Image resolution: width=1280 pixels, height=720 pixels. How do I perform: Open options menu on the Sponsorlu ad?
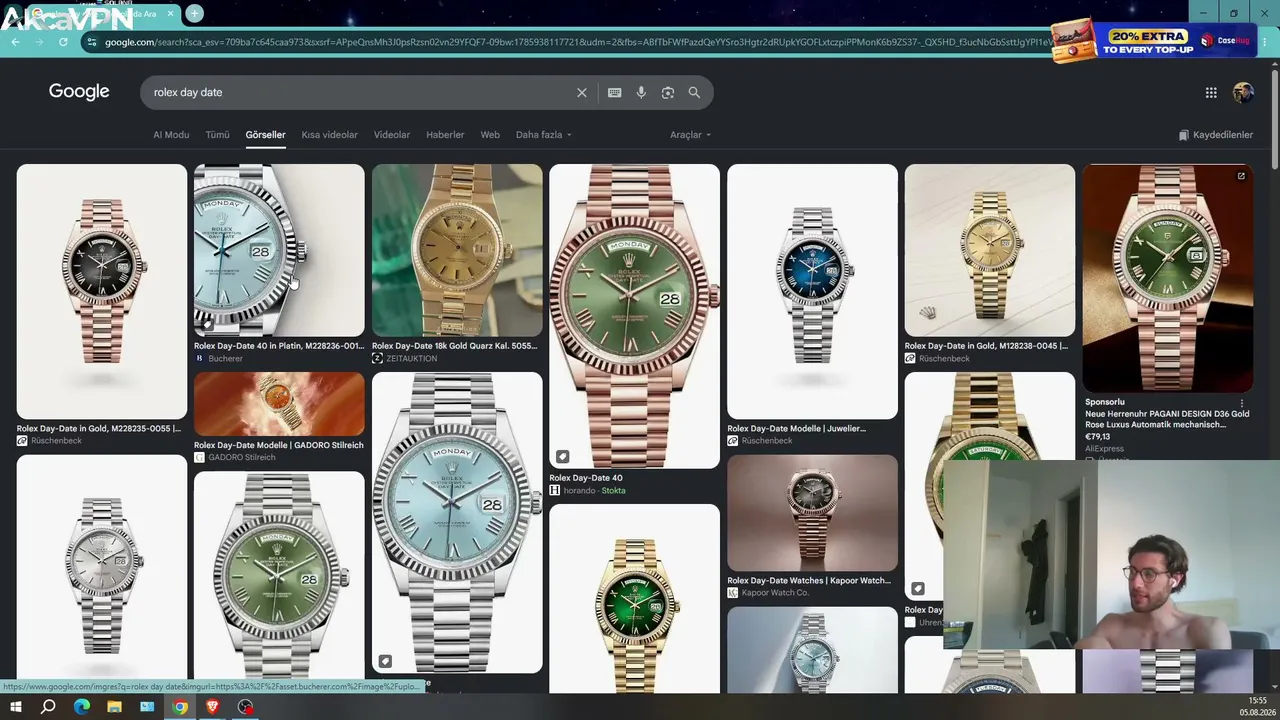[x=1242, y=403]
